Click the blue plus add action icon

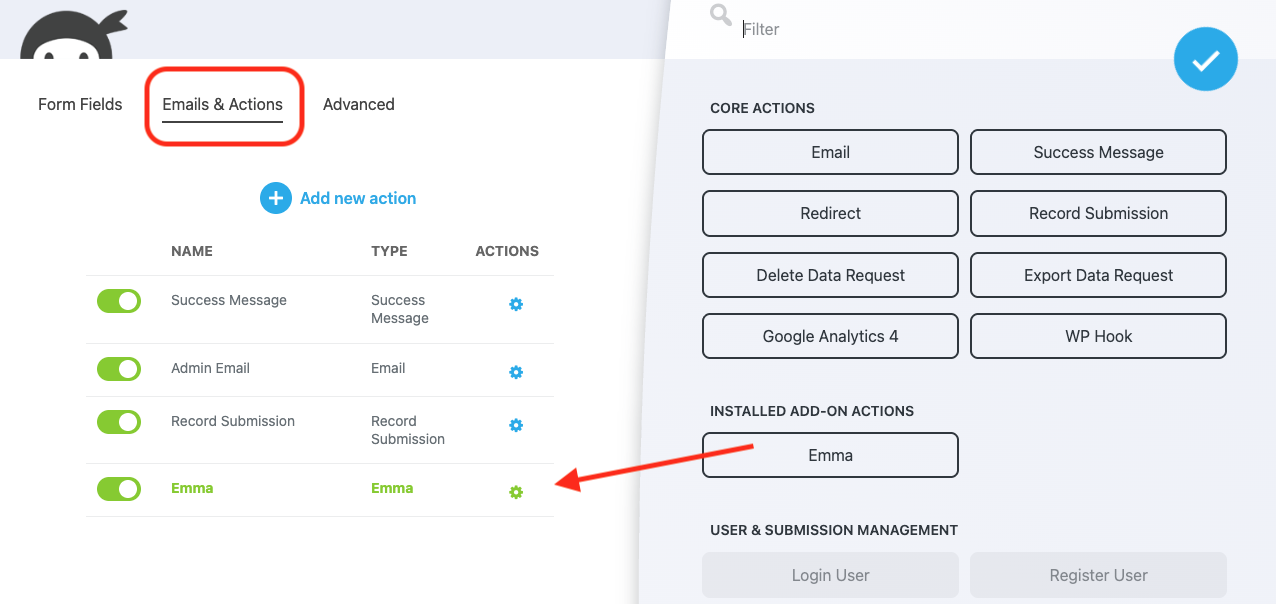[x=276, y=198]
